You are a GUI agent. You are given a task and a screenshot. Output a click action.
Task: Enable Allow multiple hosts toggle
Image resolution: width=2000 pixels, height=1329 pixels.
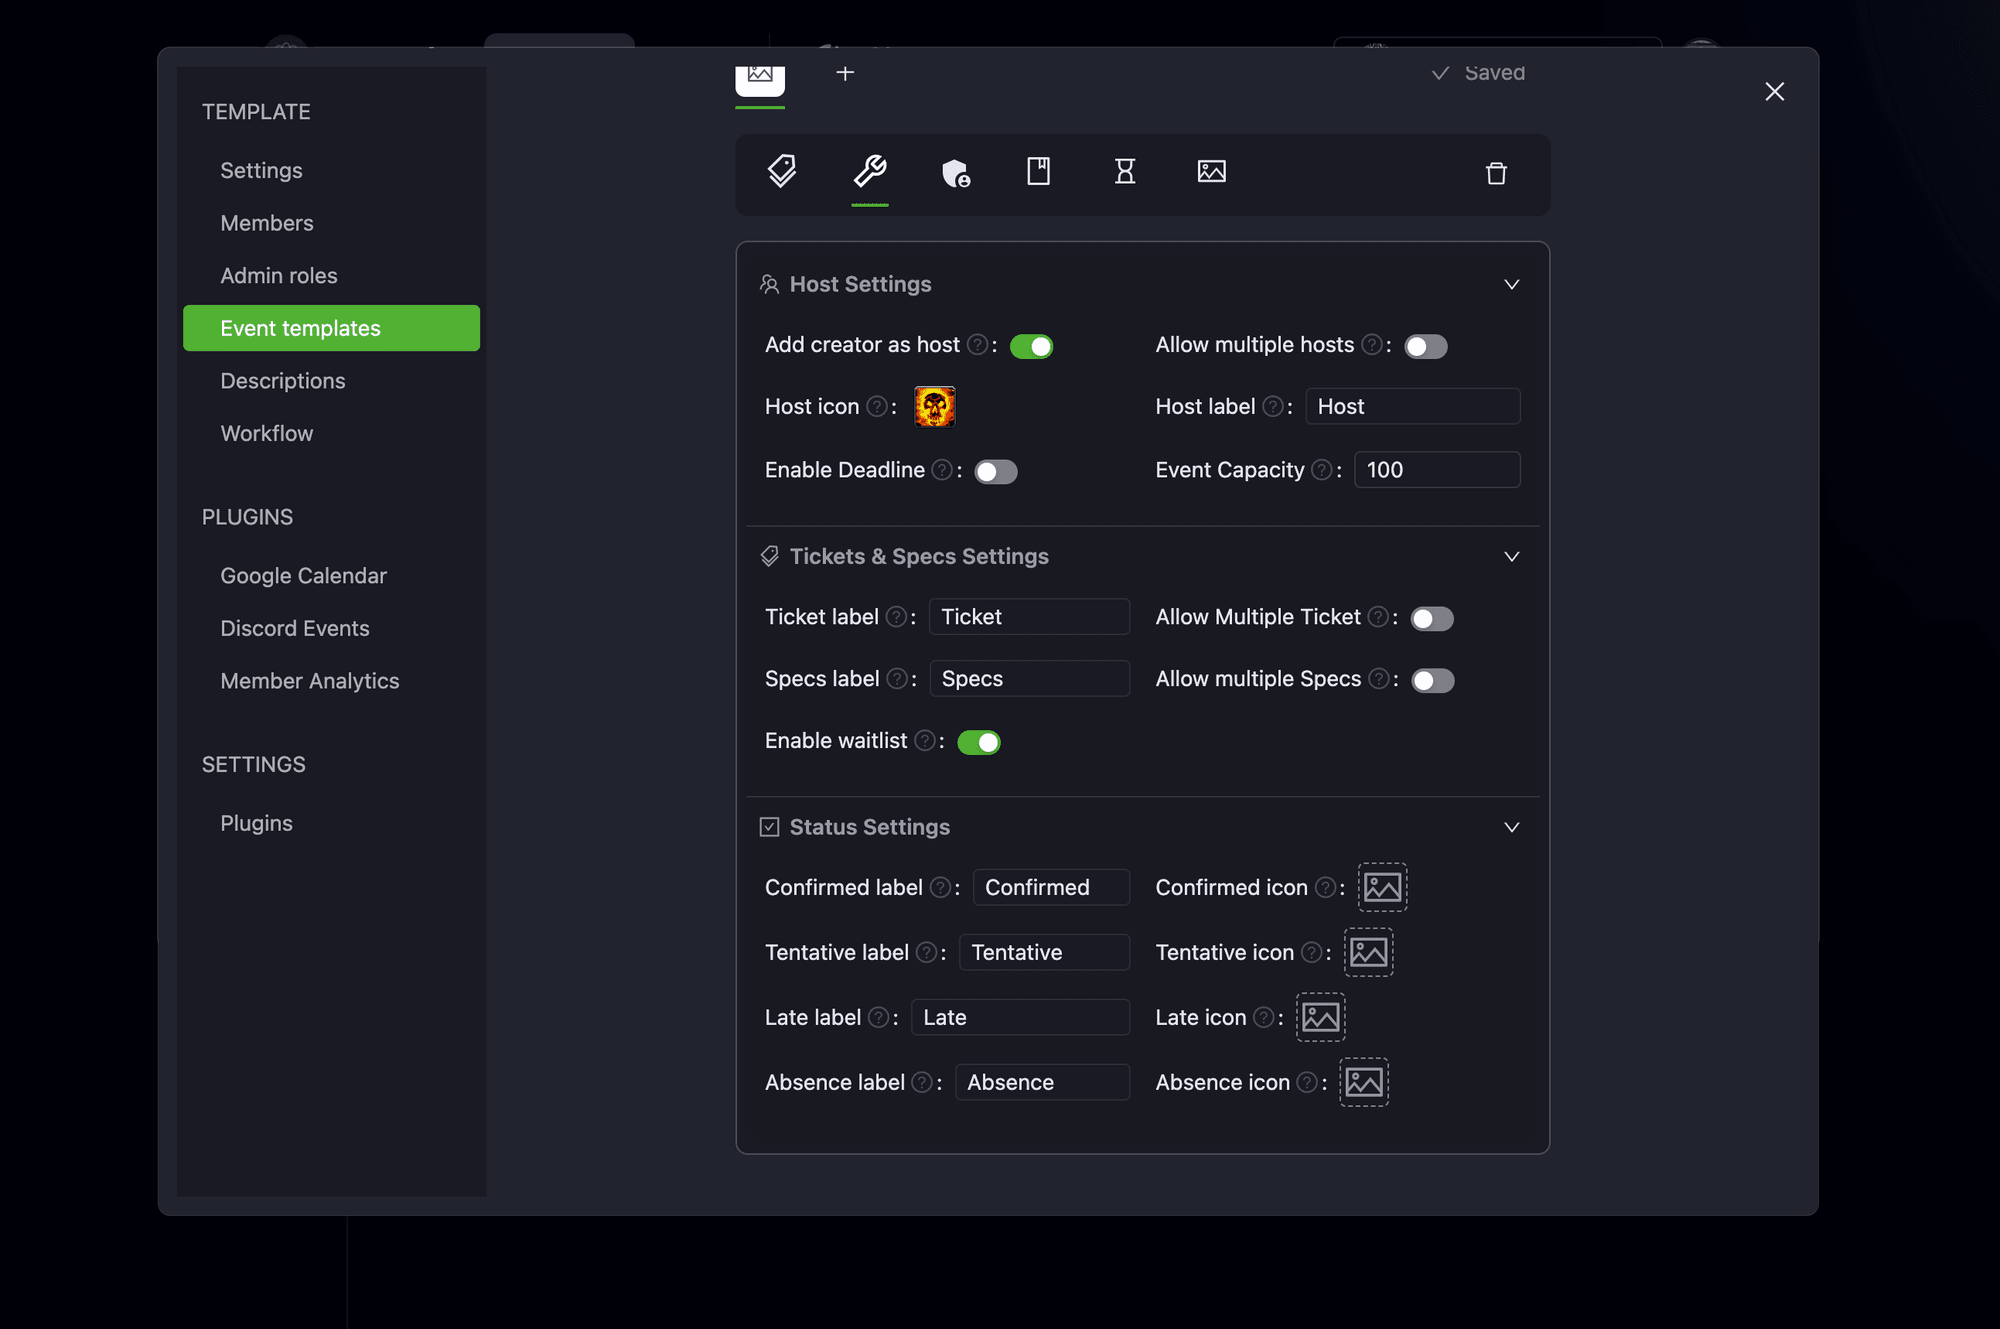pyautogui.click(x=1425, y=346)
